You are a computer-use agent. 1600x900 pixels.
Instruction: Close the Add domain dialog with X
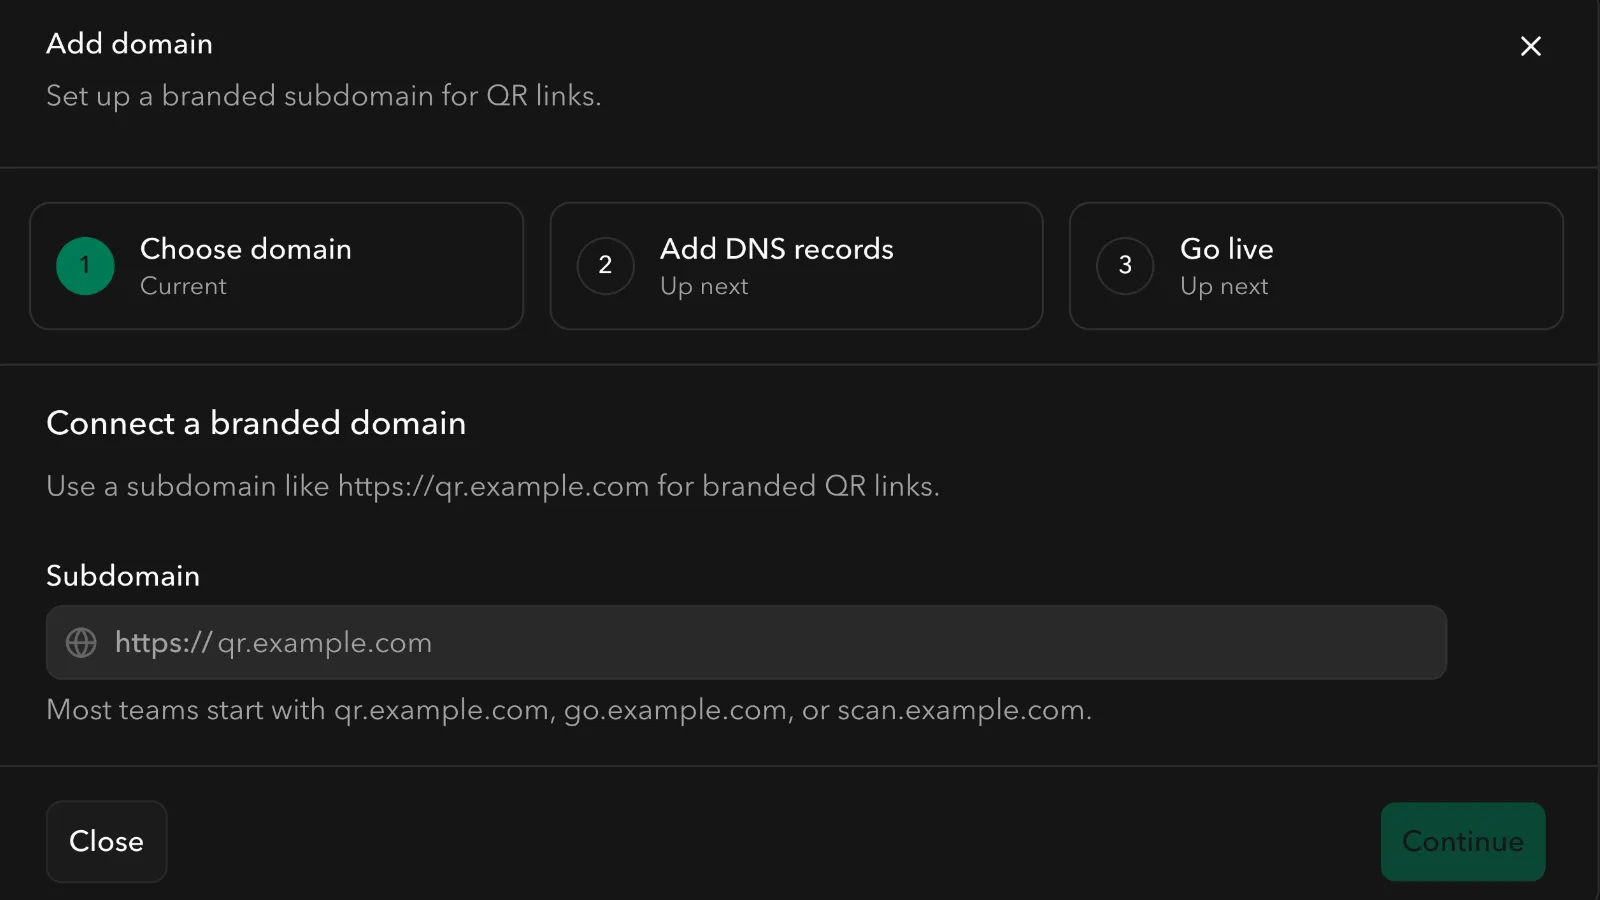(1530, 46)
